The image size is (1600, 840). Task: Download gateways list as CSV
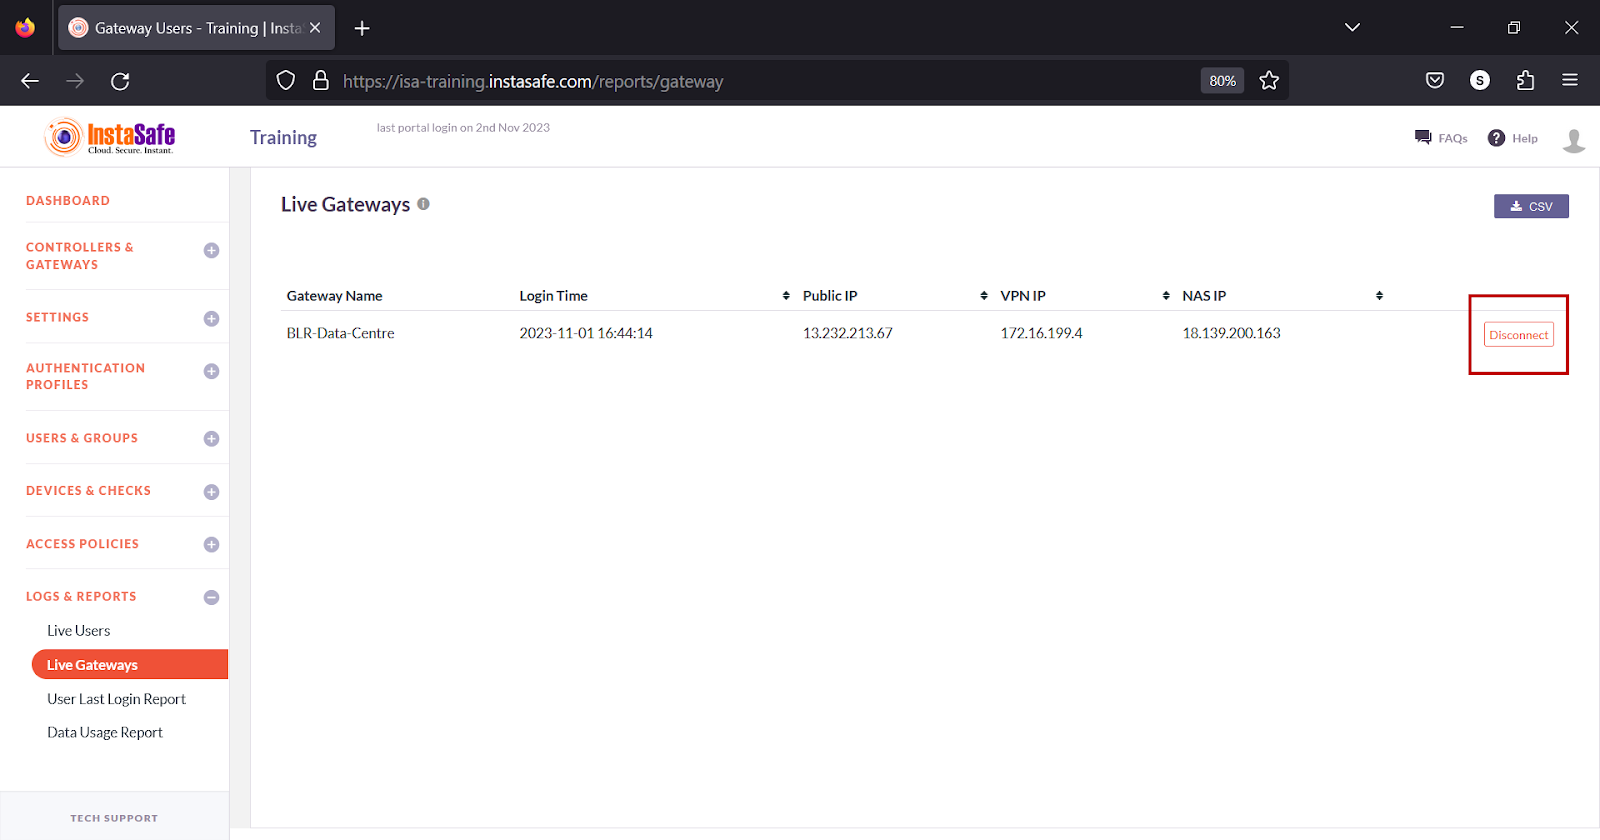(x=1531, y=206)
